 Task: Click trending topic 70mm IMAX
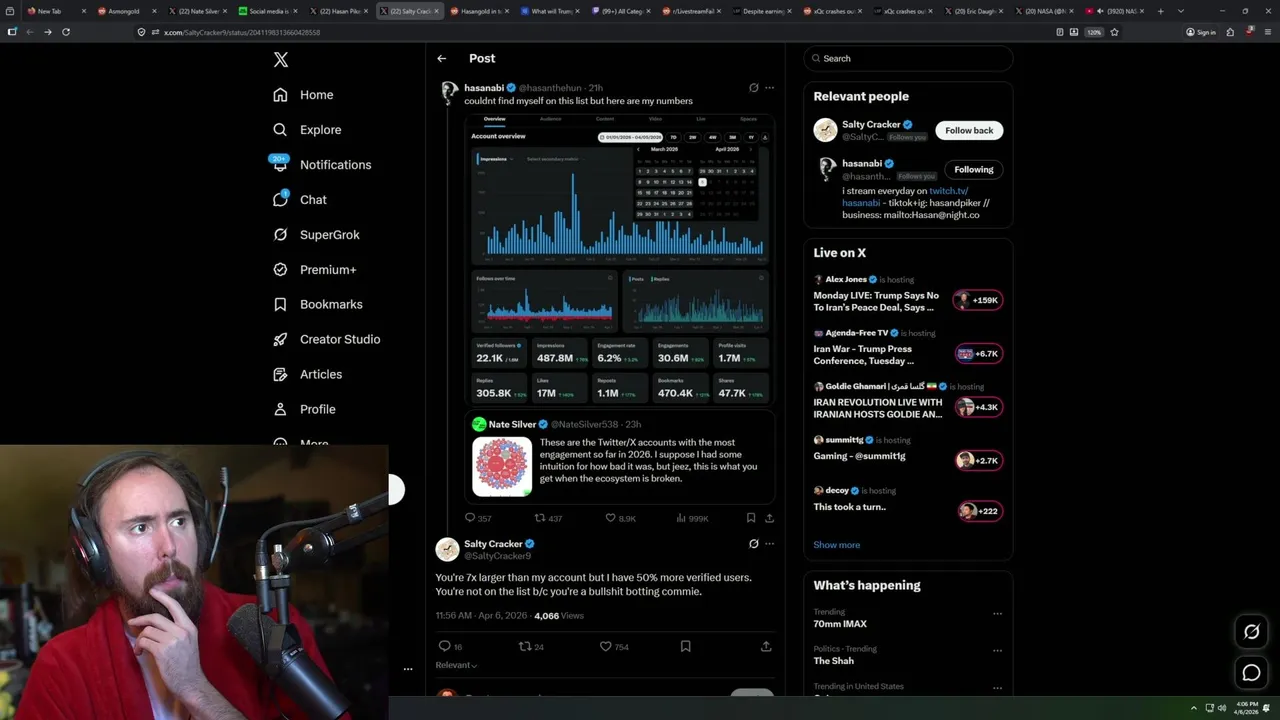840,624
